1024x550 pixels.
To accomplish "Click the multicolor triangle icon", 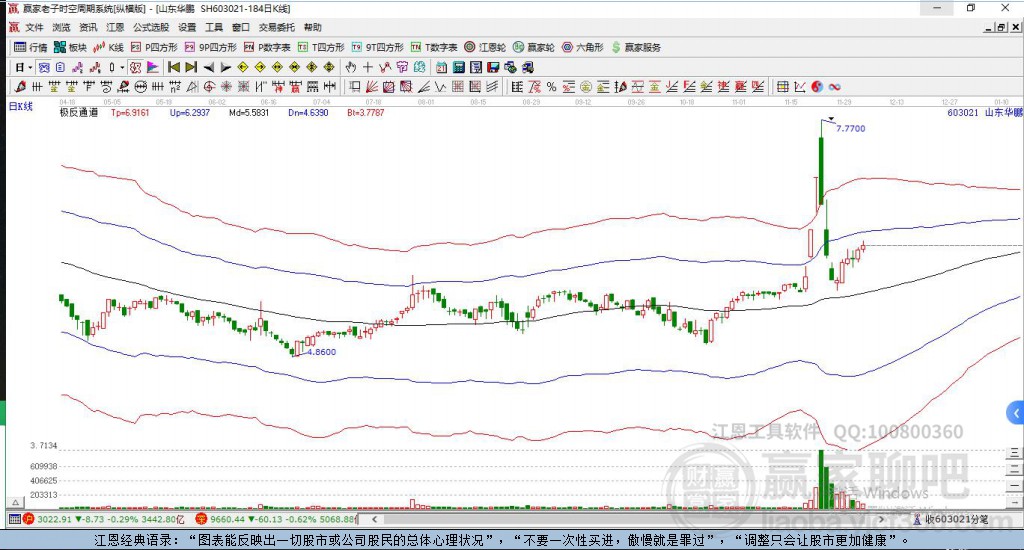I will [152, 67].
